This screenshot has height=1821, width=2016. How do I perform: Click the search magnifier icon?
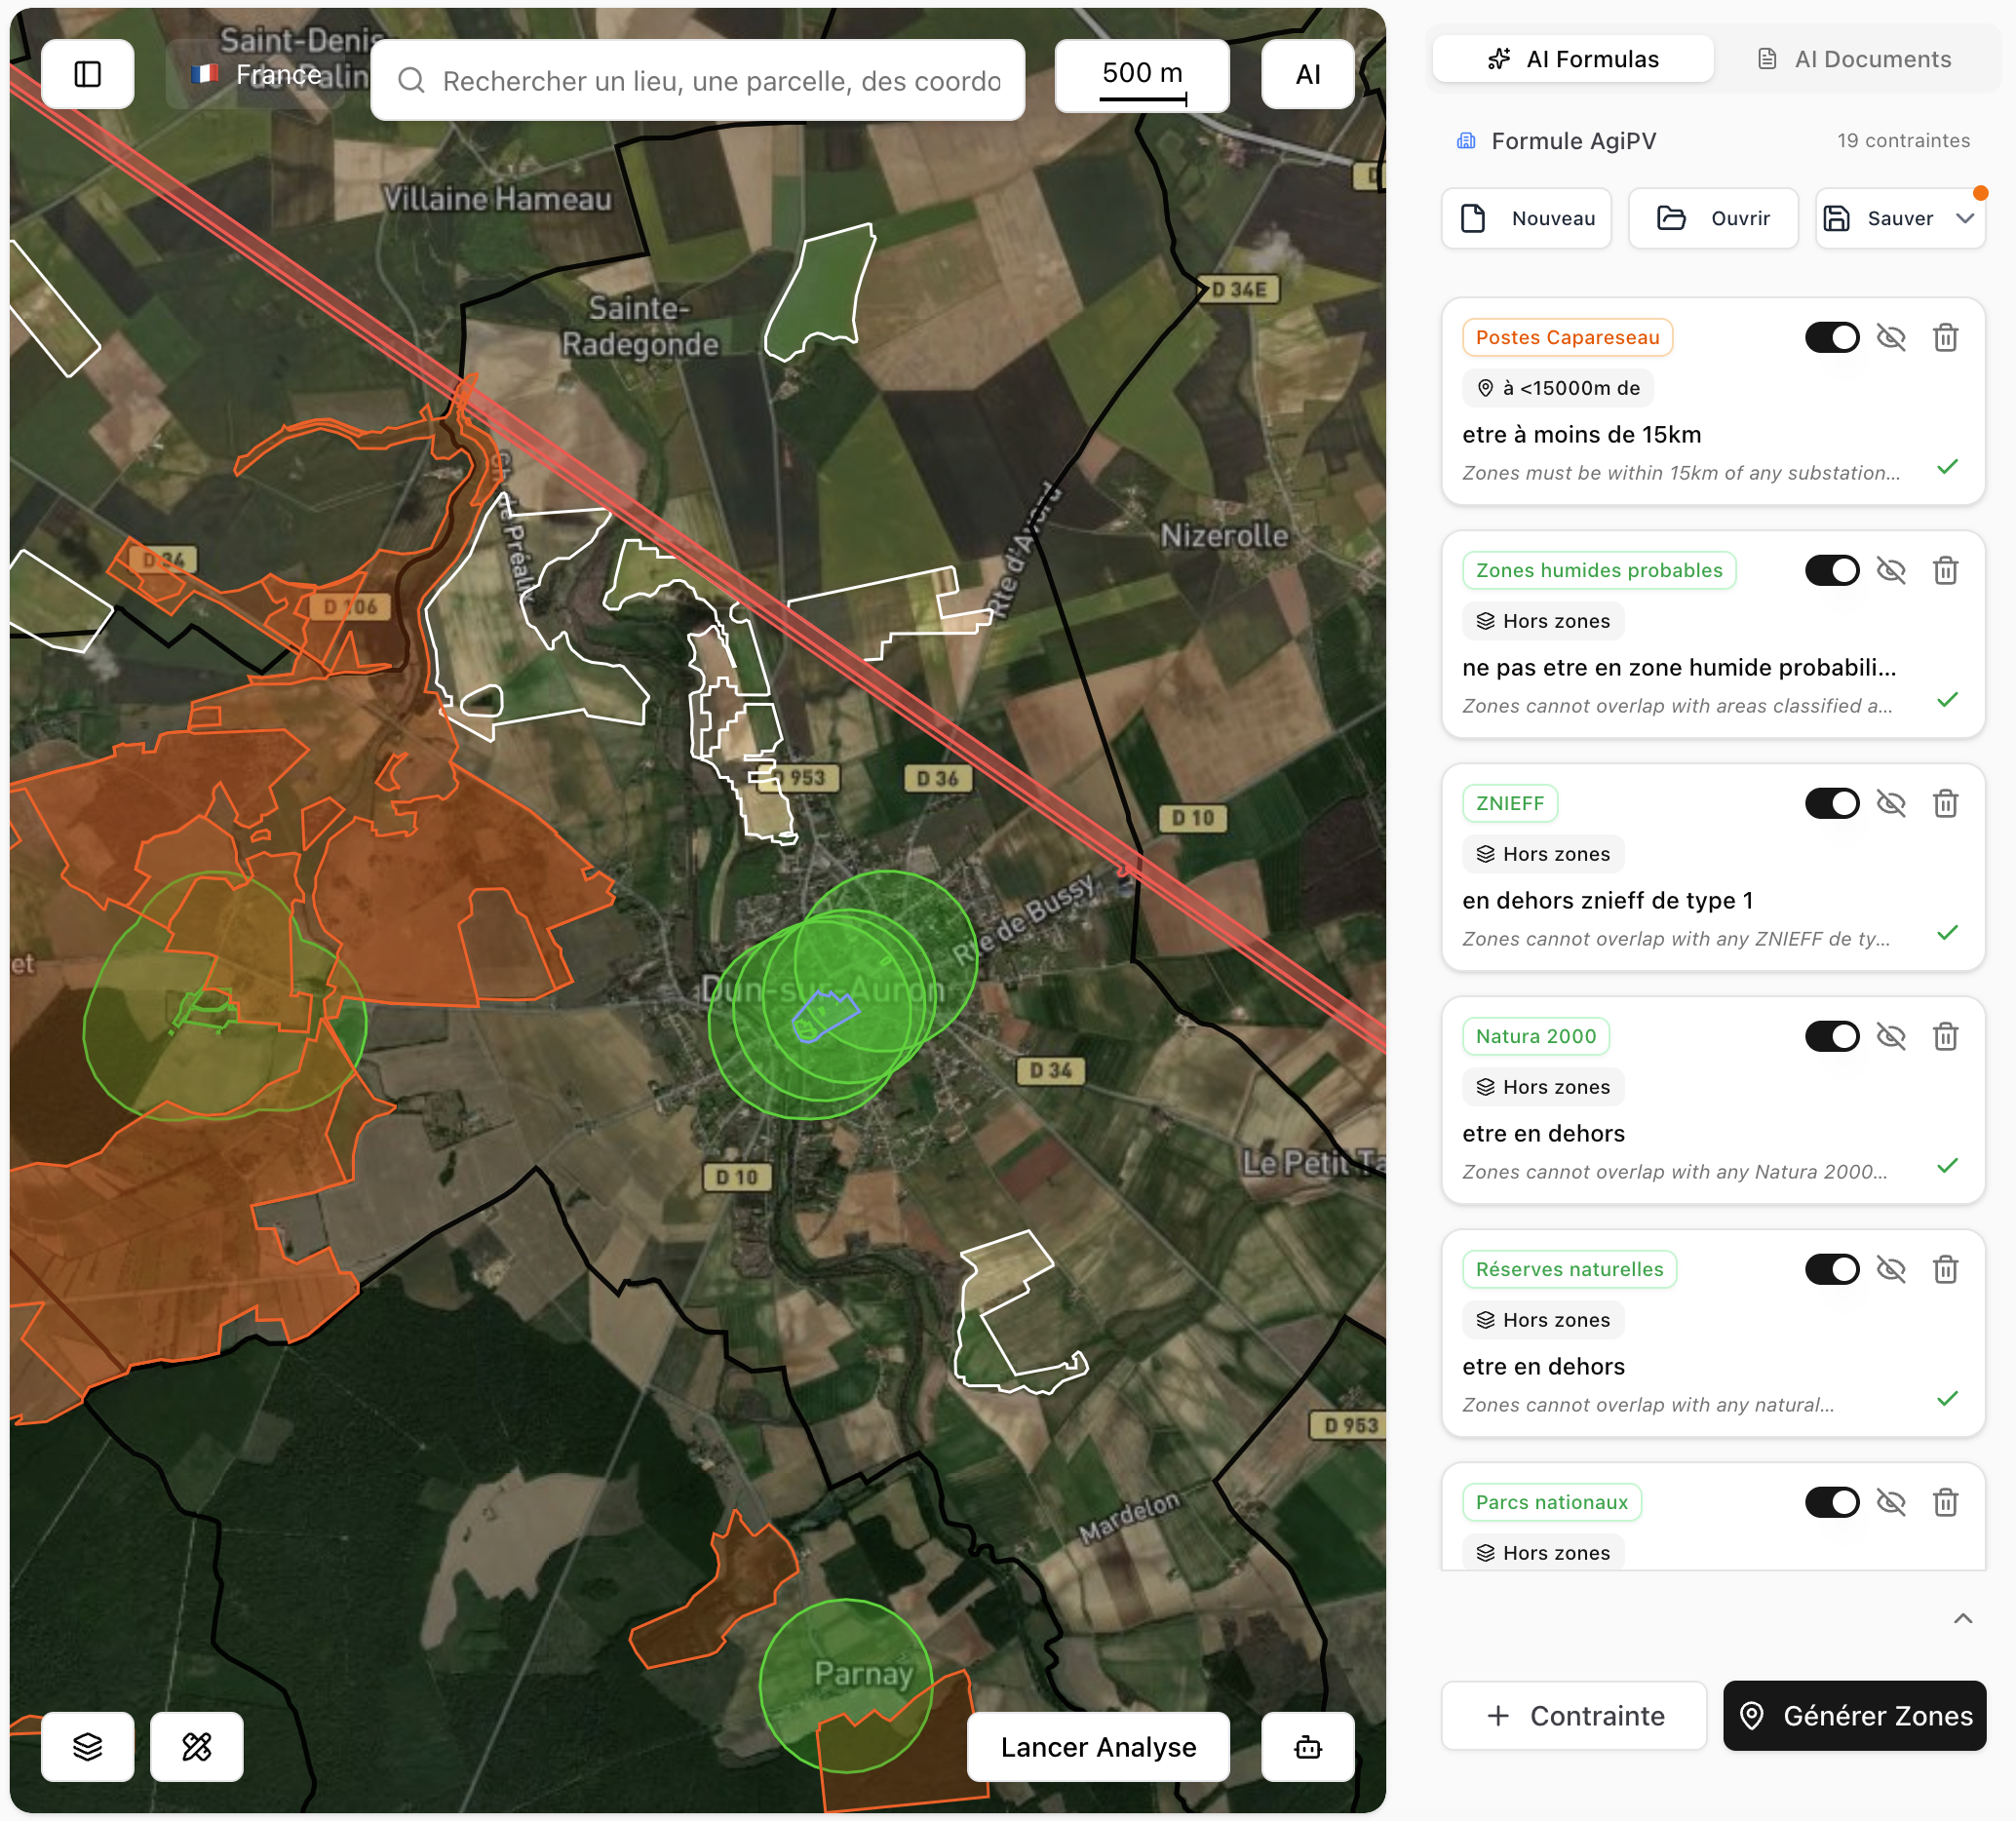tap(412, 81)
